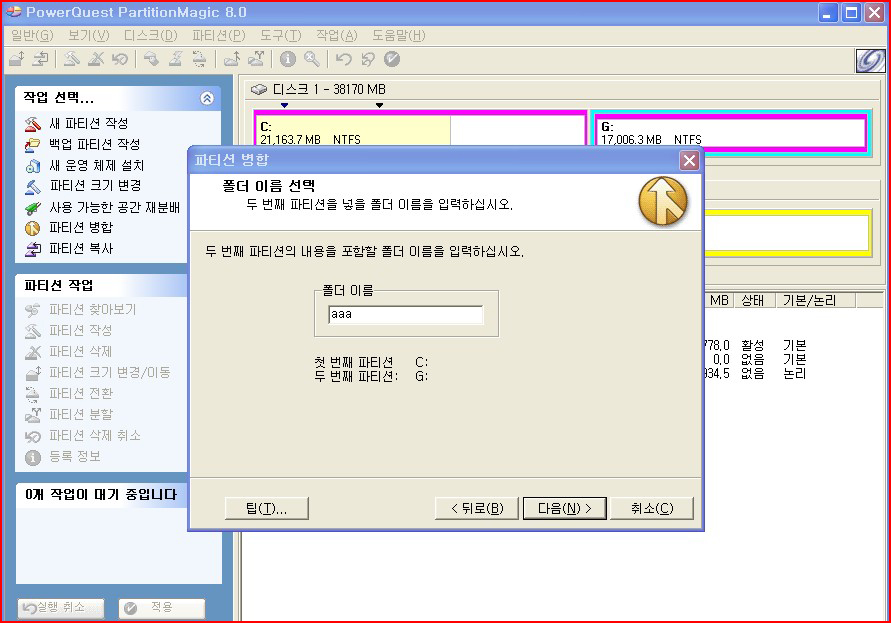The height and width of the screenshot is (623, 891).
Task: Click the resize/move partition toolbar icon
Action: (16, 59)
